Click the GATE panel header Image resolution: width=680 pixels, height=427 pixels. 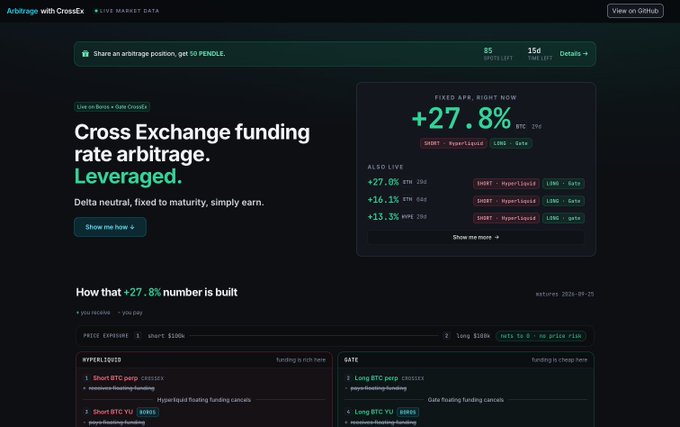point(466,360)
